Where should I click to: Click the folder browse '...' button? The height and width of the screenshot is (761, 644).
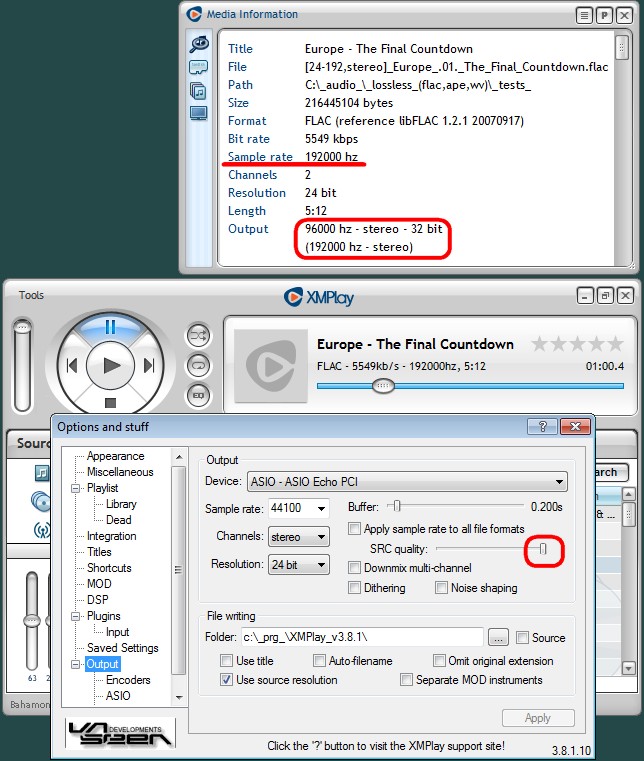pyautogui.click(x=498, y=637)
